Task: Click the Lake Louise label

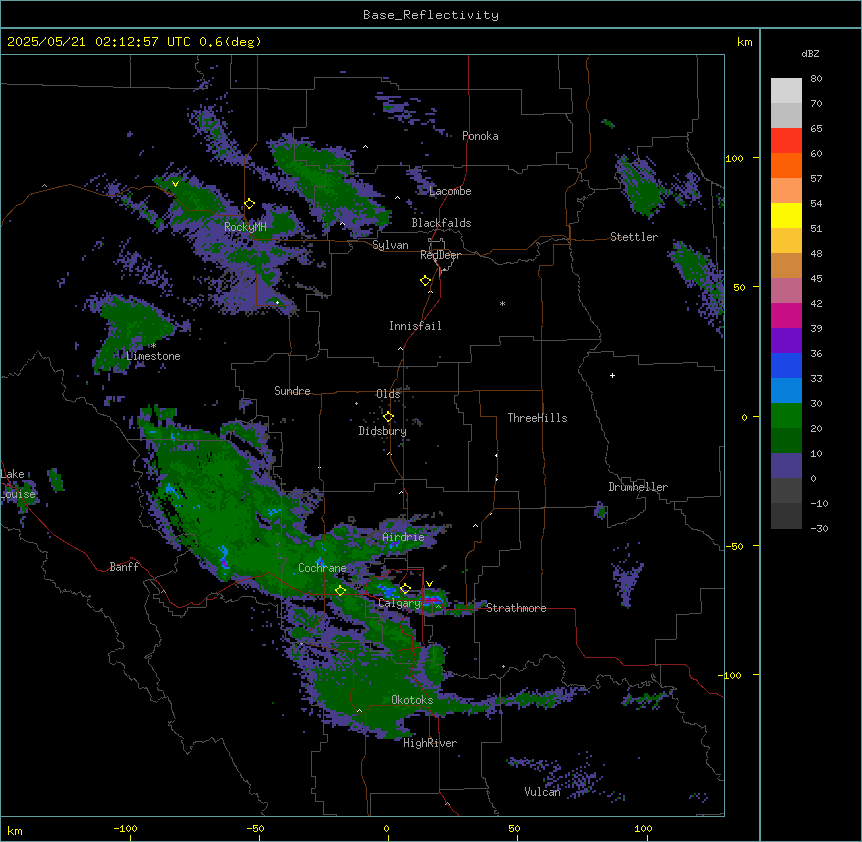Action: click(x=18, y=484)
